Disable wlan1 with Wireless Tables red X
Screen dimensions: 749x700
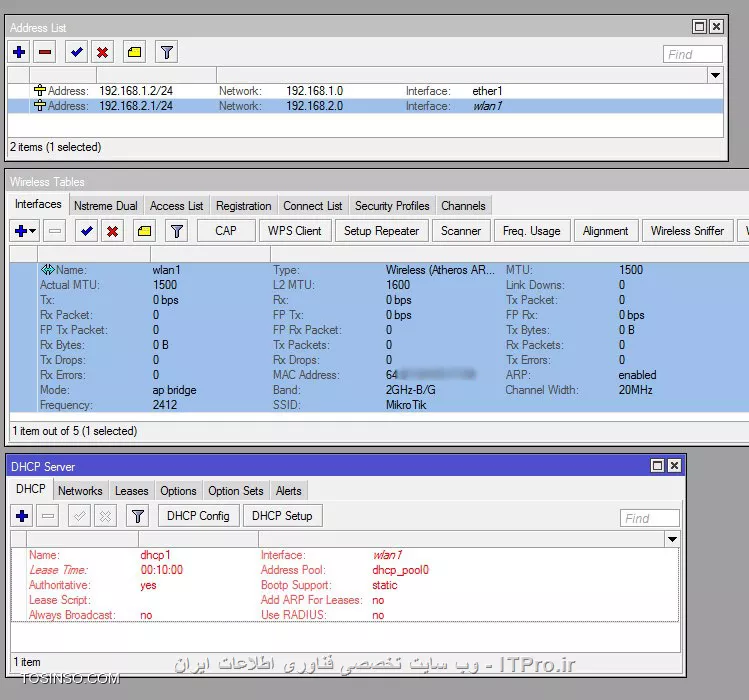click(112, 231)
